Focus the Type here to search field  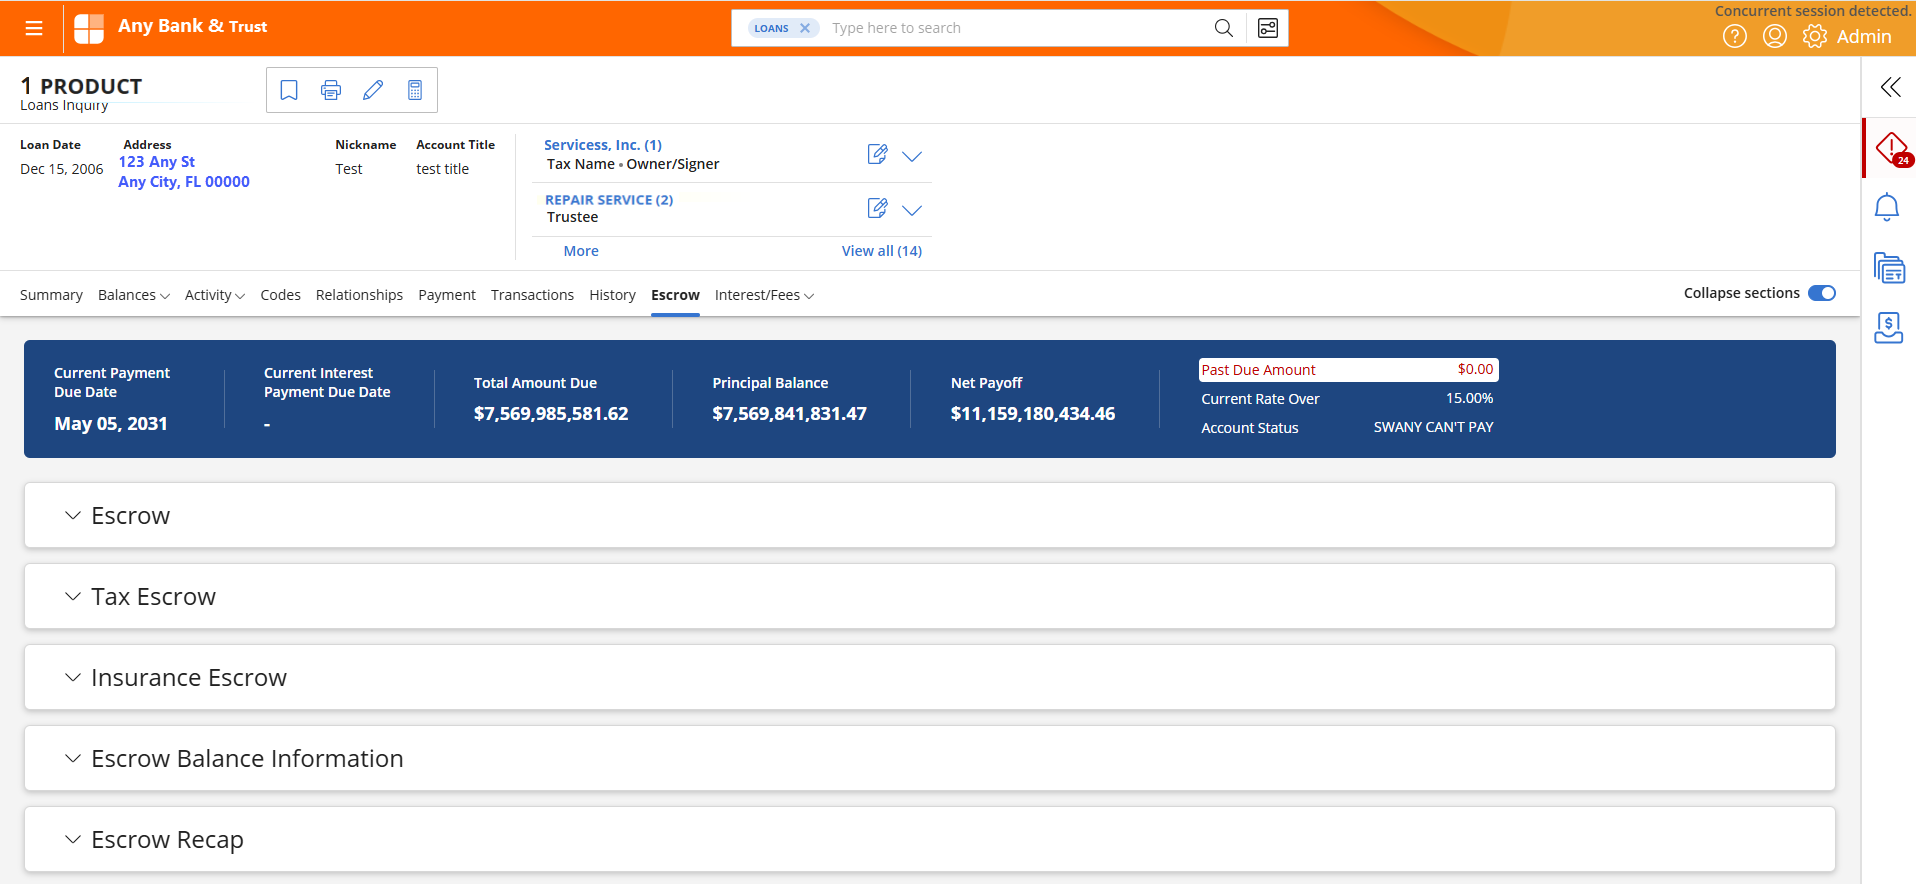(1015, 28)
